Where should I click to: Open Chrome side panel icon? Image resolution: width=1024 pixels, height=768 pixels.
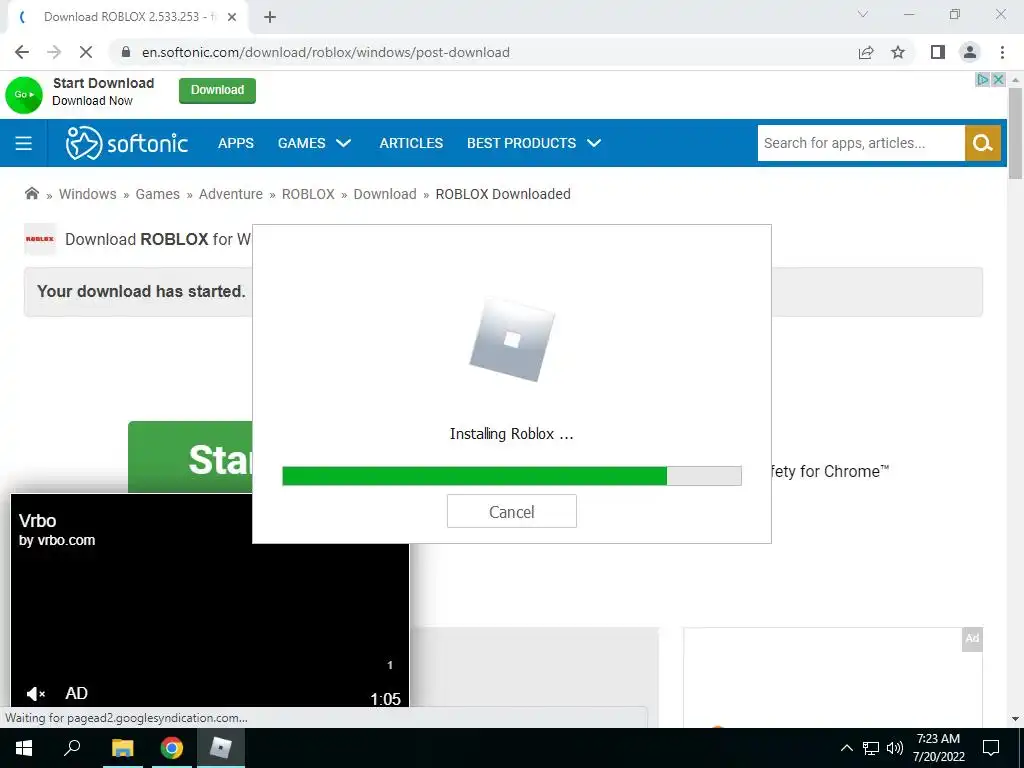tap(938, 52)
